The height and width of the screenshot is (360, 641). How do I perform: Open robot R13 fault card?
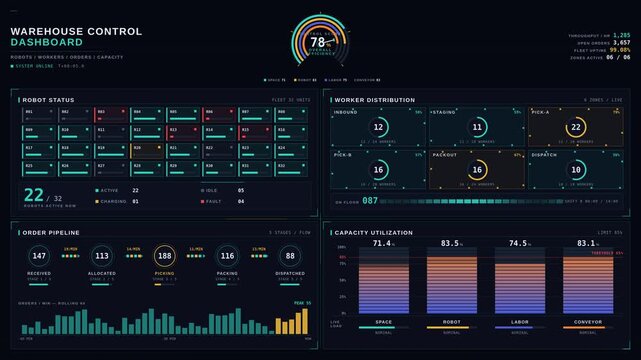tap(183, 133)
